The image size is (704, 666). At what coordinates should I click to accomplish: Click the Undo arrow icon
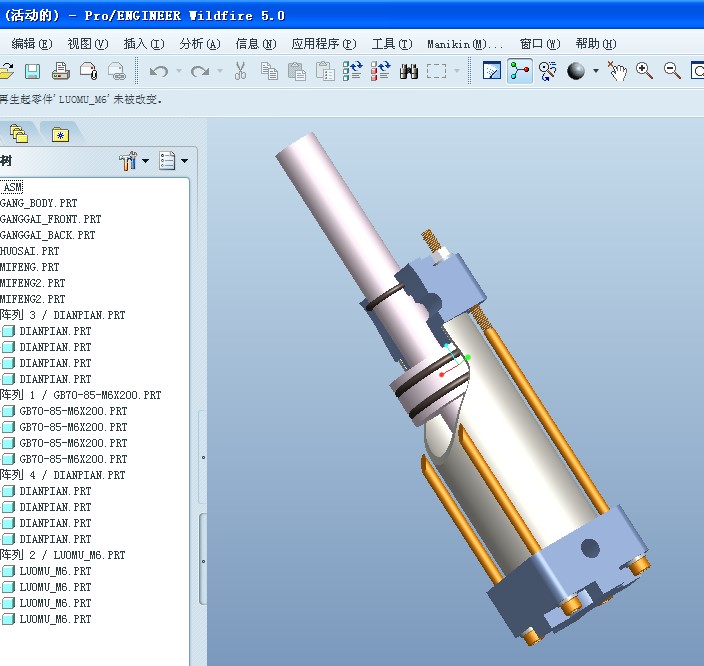pyautogui.click(x=159, y=71)
